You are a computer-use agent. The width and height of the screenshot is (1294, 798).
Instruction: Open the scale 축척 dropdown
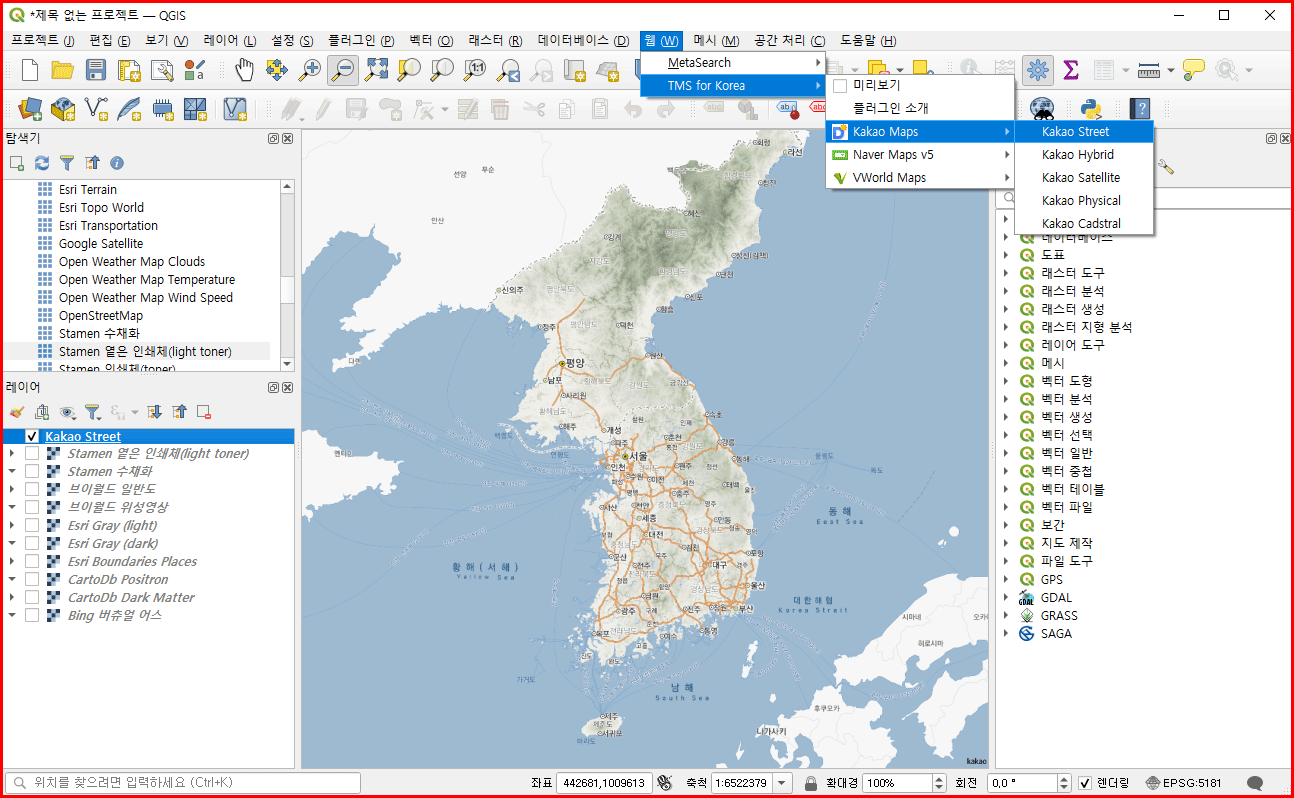coord(782,783)
